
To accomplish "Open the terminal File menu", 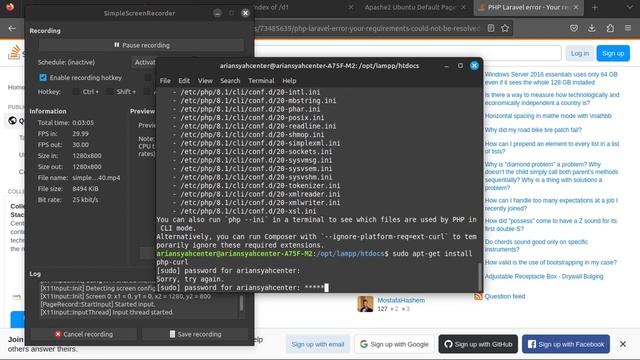I will tap(165, 81).
